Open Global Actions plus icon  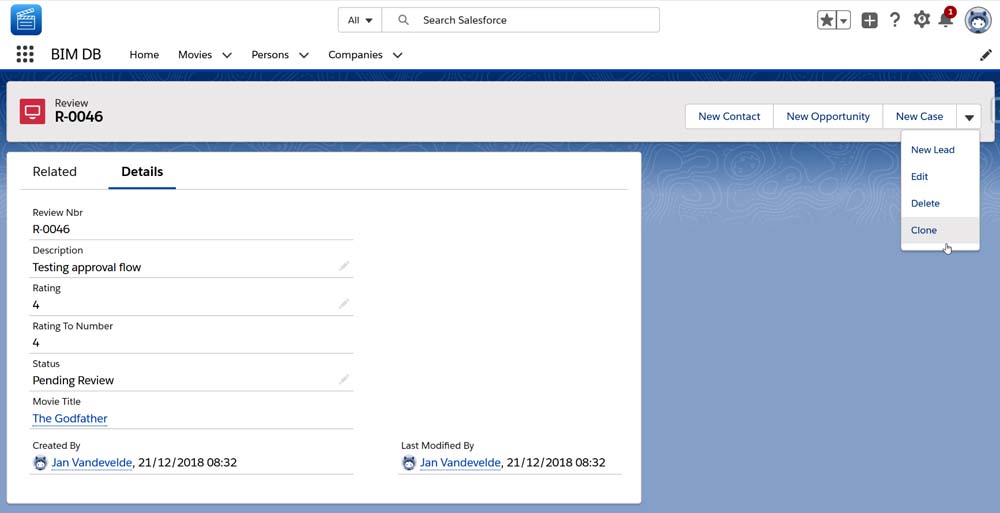[x=869, y=20]
